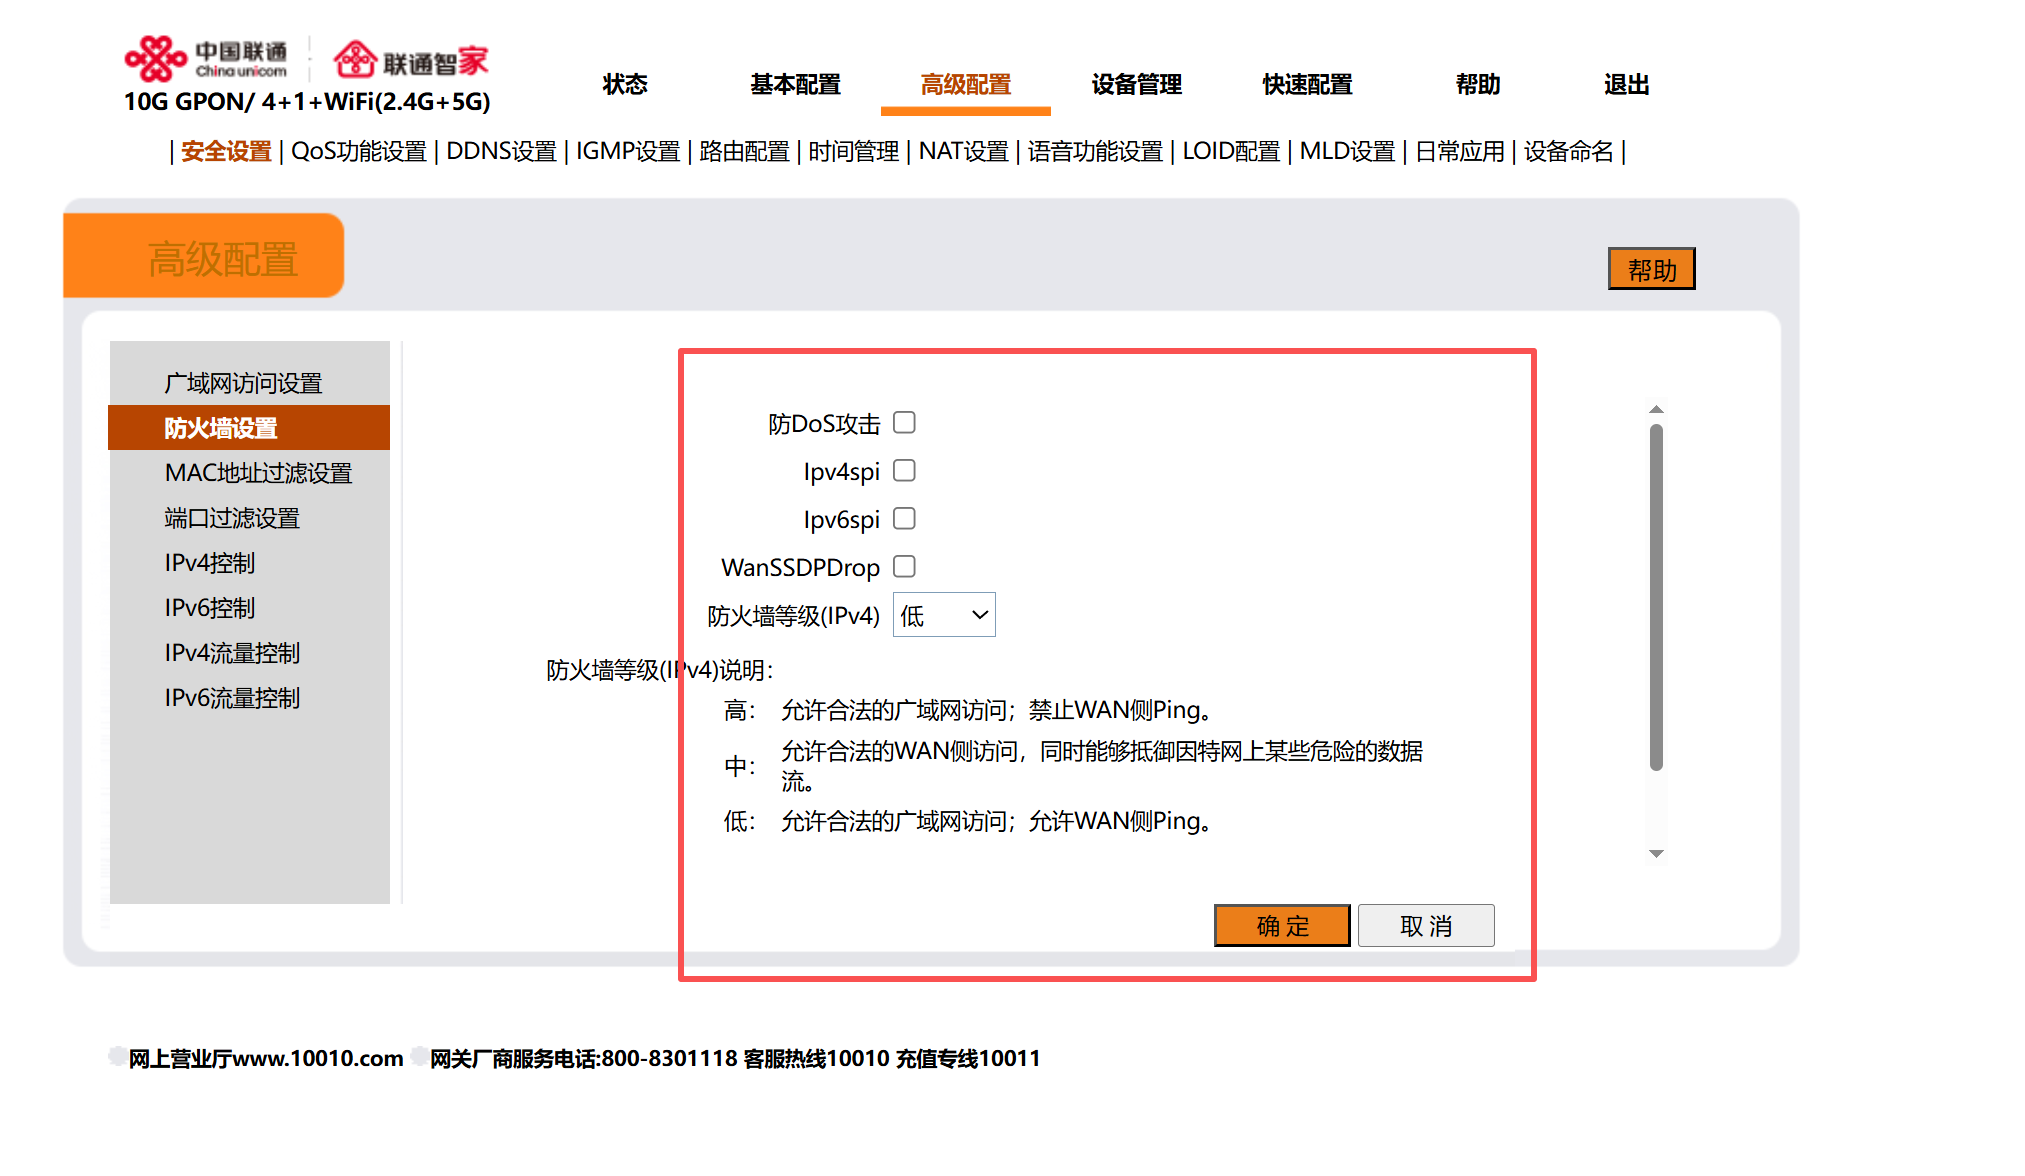Image resolution: width=2025 pixels, height=1176 pixels.
Task: Click the 确定 confirm button
Action: [x=1282, y=926]
